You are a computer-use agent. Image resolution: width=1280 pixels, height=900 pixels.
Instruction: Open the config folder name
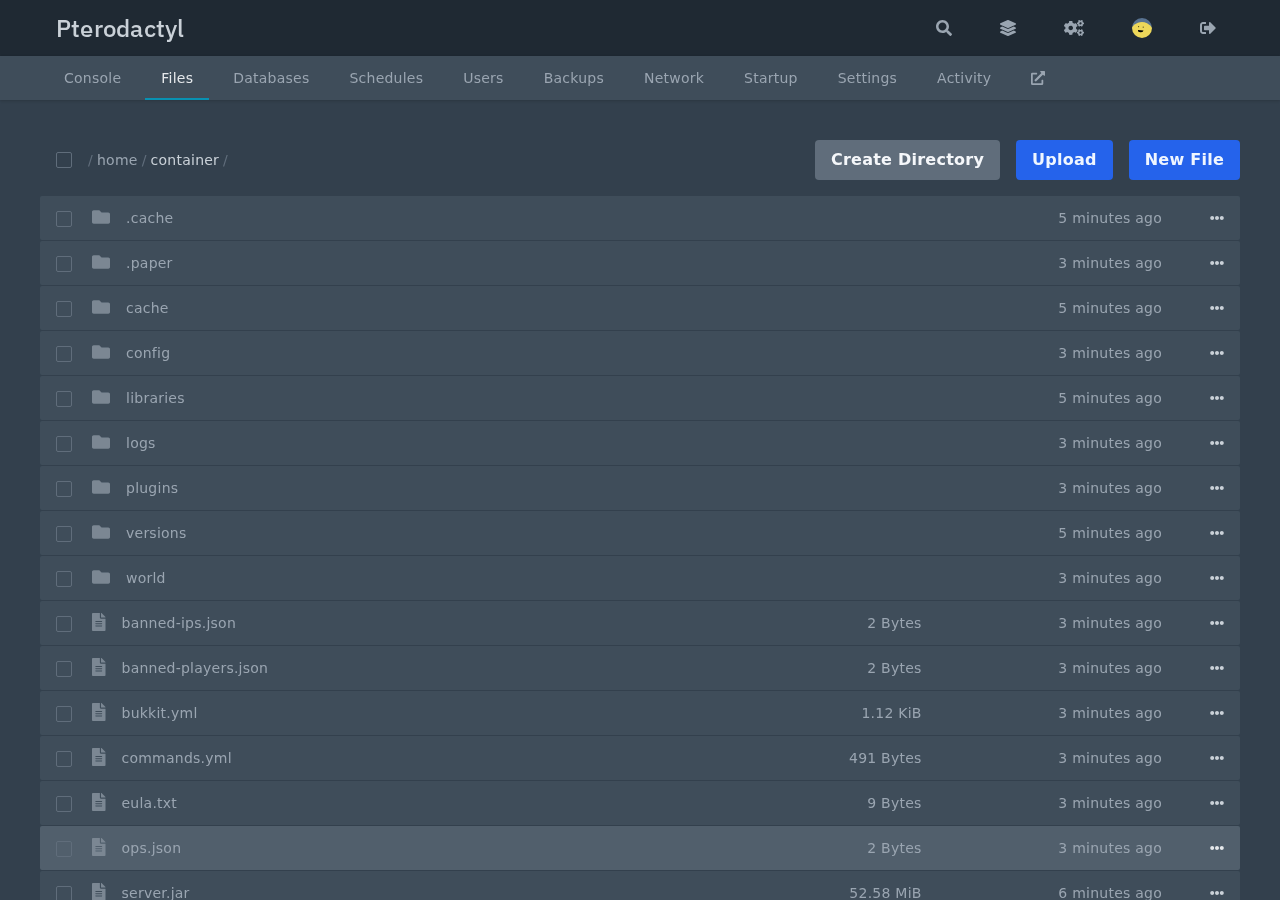pos(148,353)
